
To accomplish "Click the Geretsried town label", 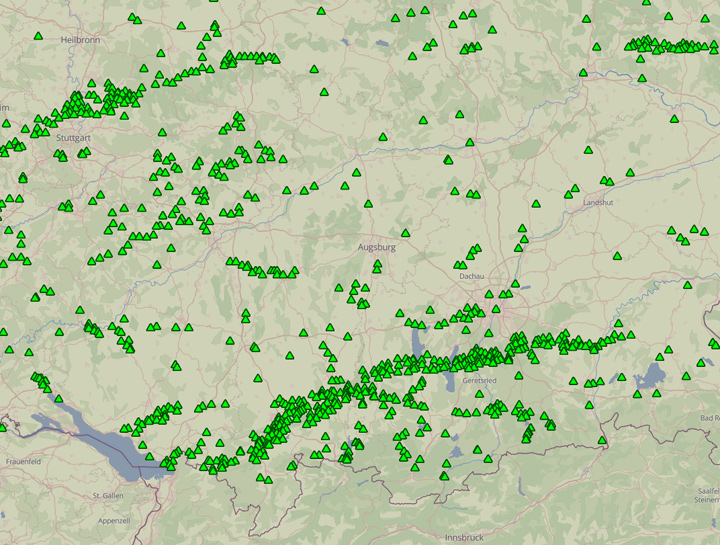I will click(479, 381).
